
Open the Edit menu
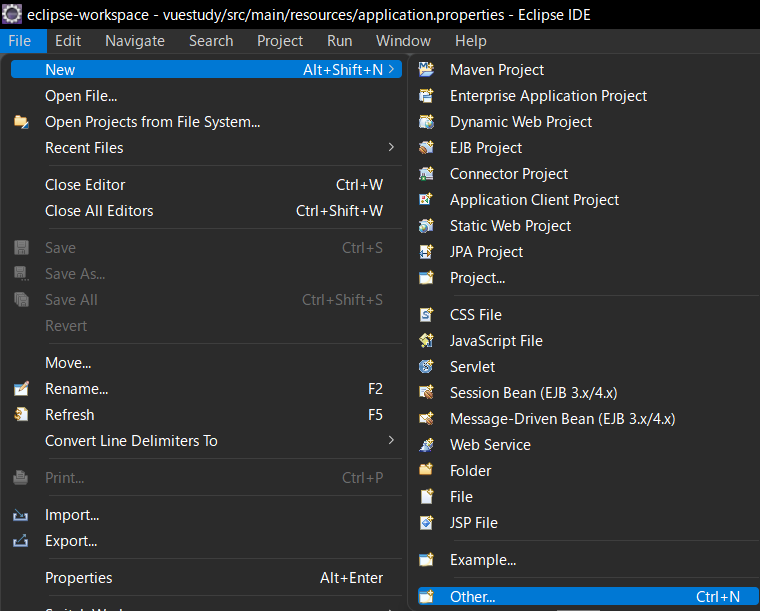(x=68, y=41)
